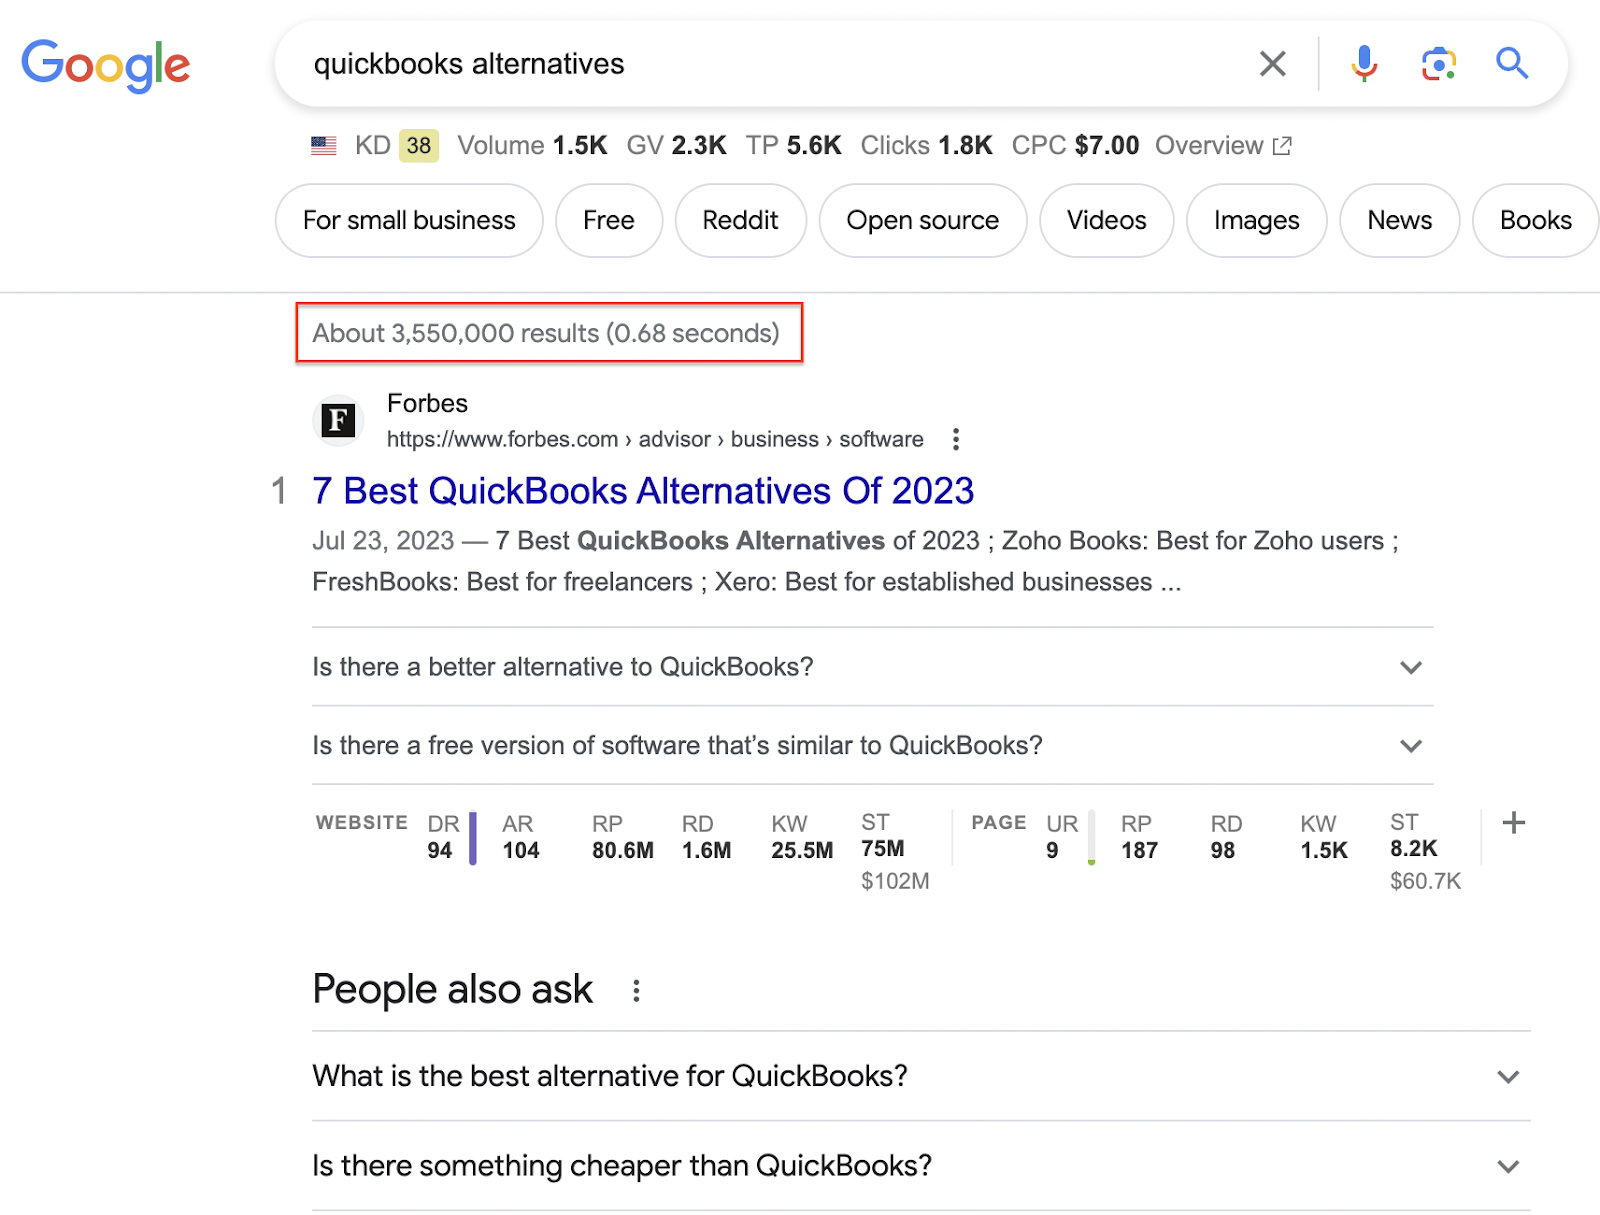Click the $60.7K traffic value
The width and height of the screenshot is (1600, 1215).
[1426, 882]
